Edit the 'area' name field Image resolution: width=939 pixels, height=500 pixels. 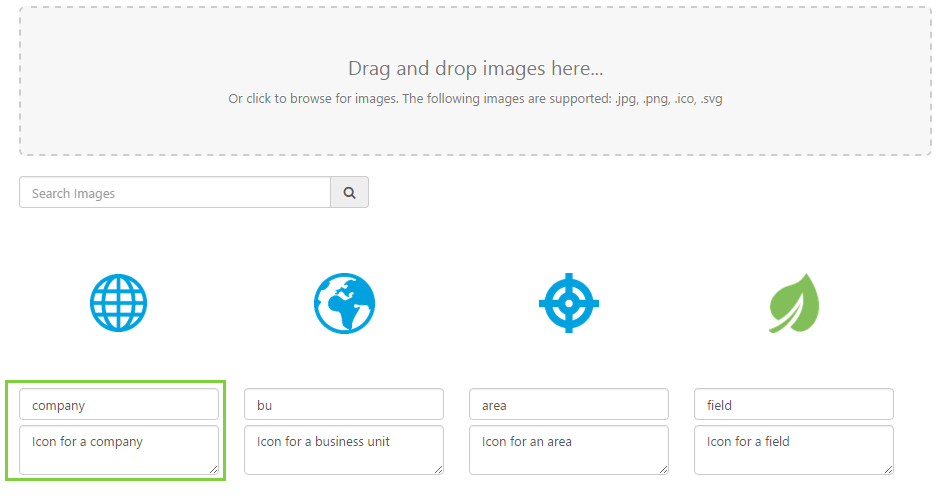coord(569,405)
